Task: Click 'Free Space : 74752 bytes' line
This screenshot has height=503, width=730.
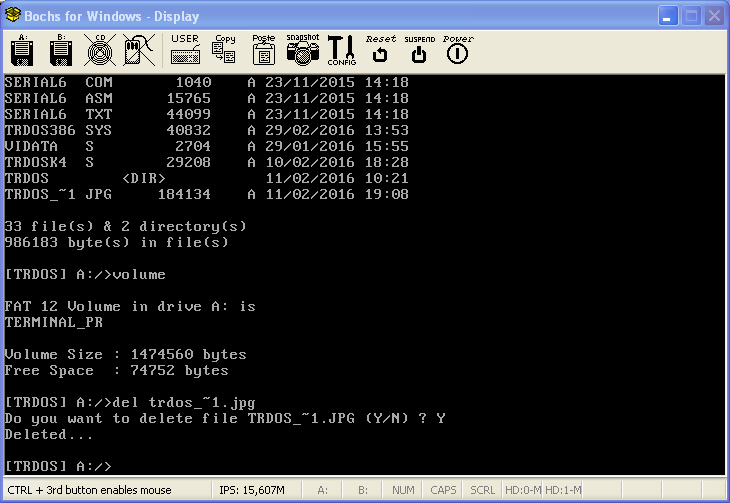Action: click(116, 371)
